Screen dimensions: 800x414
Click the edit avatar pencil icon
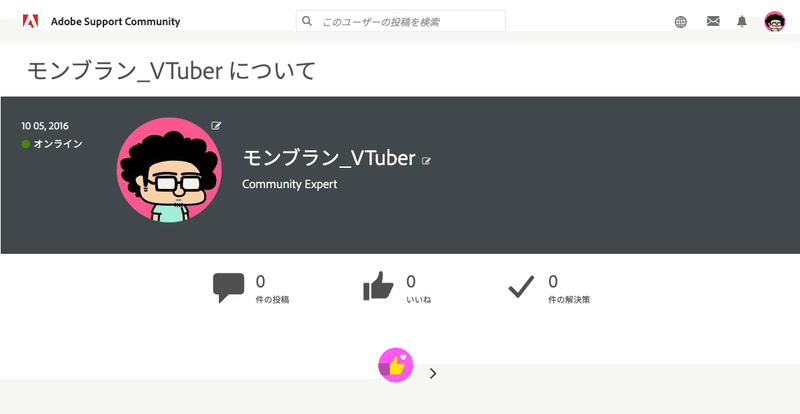pyautogui.click(x=216, y=126)
